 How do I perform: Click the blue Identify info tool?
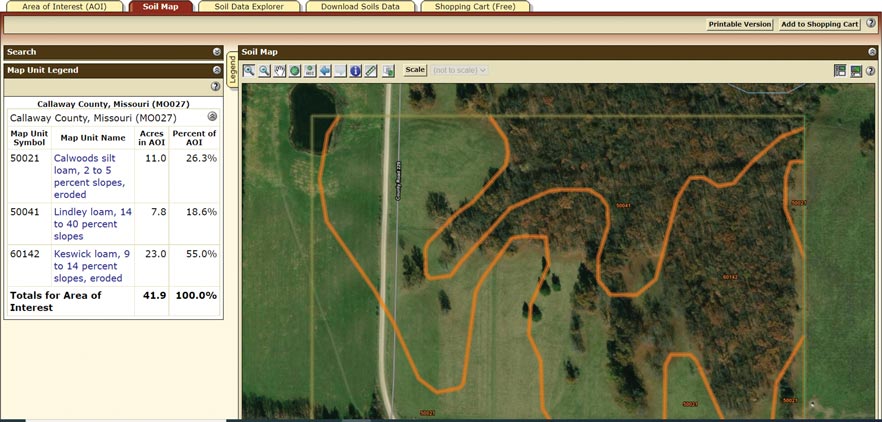355,71
